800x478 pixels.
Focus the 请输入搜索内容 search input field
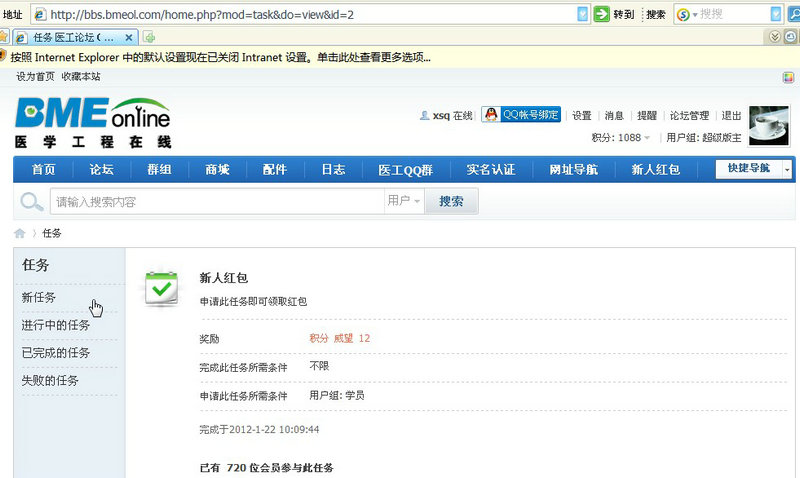[216, 201]
